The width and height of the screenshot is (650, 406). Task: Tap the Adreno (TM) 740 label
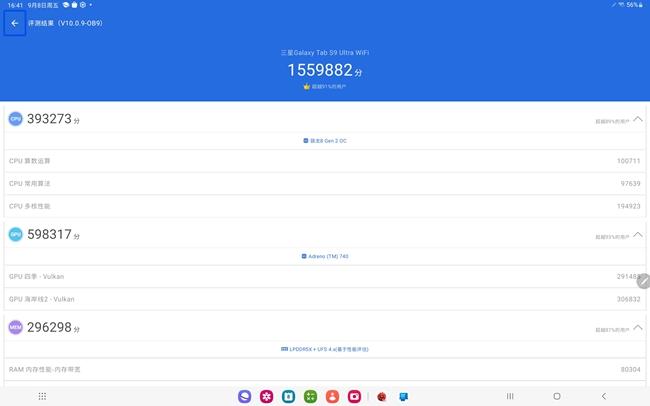tap(328, 256)
